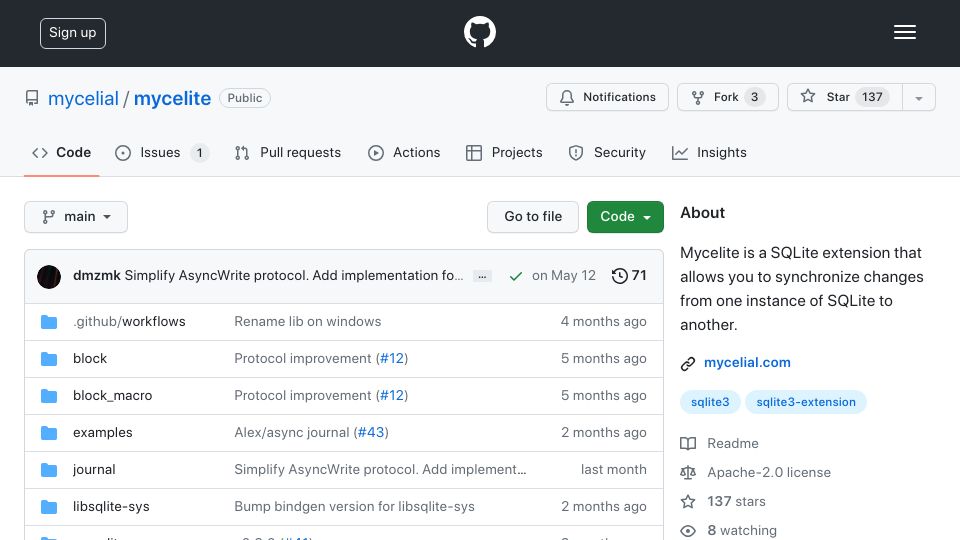Expand the Star lists dropdown arrow
Image resolution: width=960 pixels, height=540 pixels.
[918, 98]
